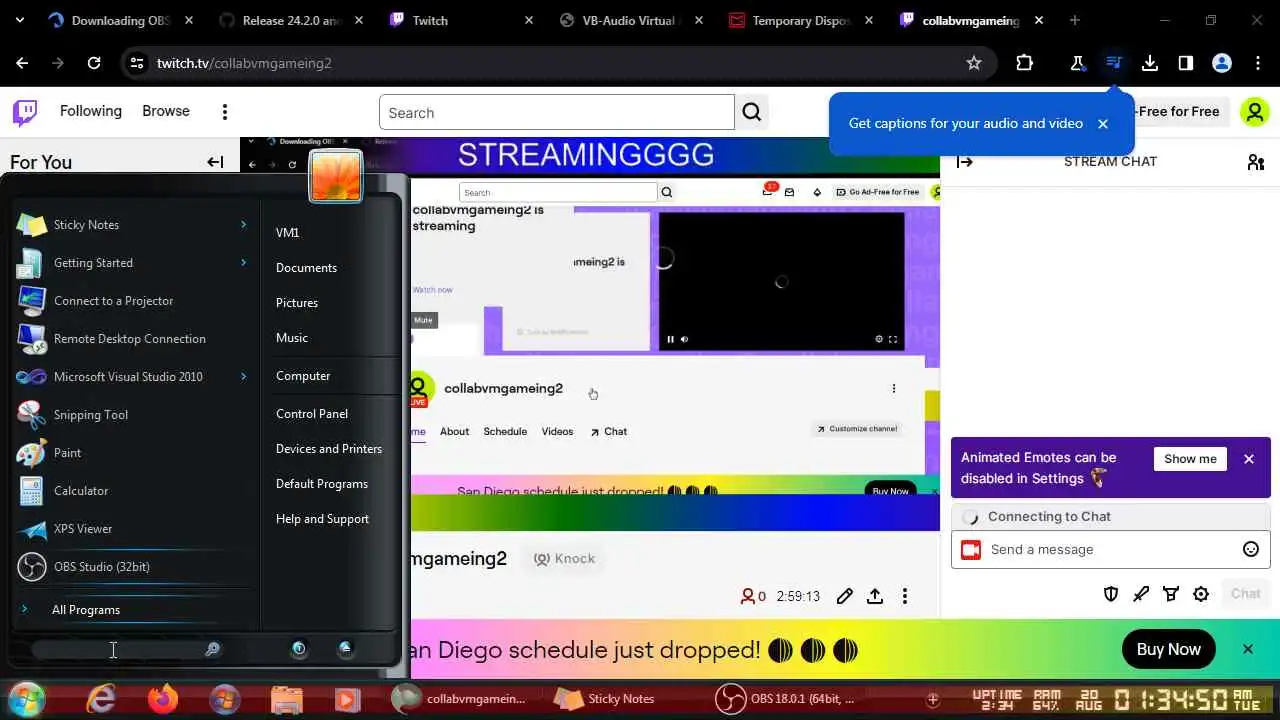This screenshot has width=1280, height=720.
Task: Switch to the VB-Audio Virtual tab
Action: (x=632, y=20)
